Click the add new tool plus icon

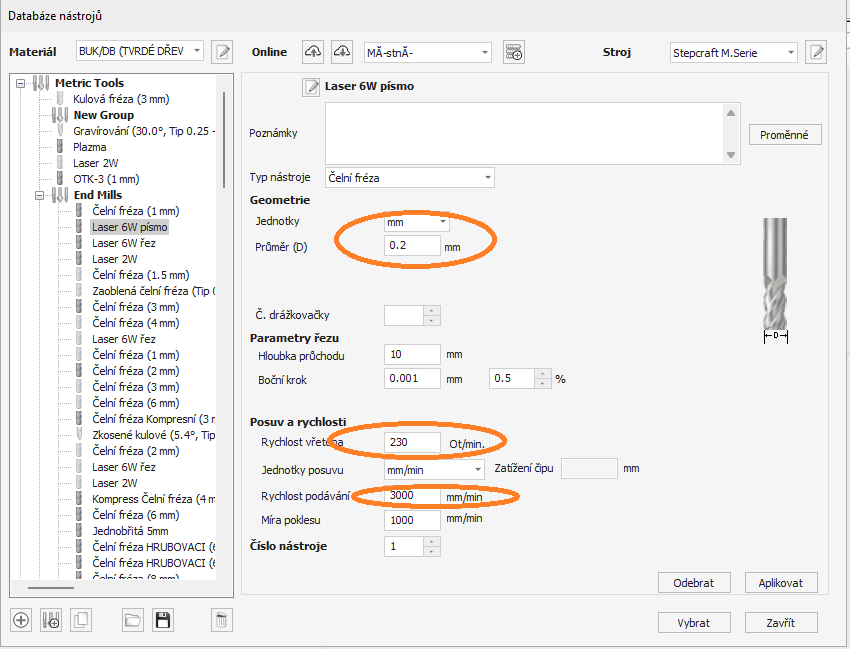[x=21, y=620]
